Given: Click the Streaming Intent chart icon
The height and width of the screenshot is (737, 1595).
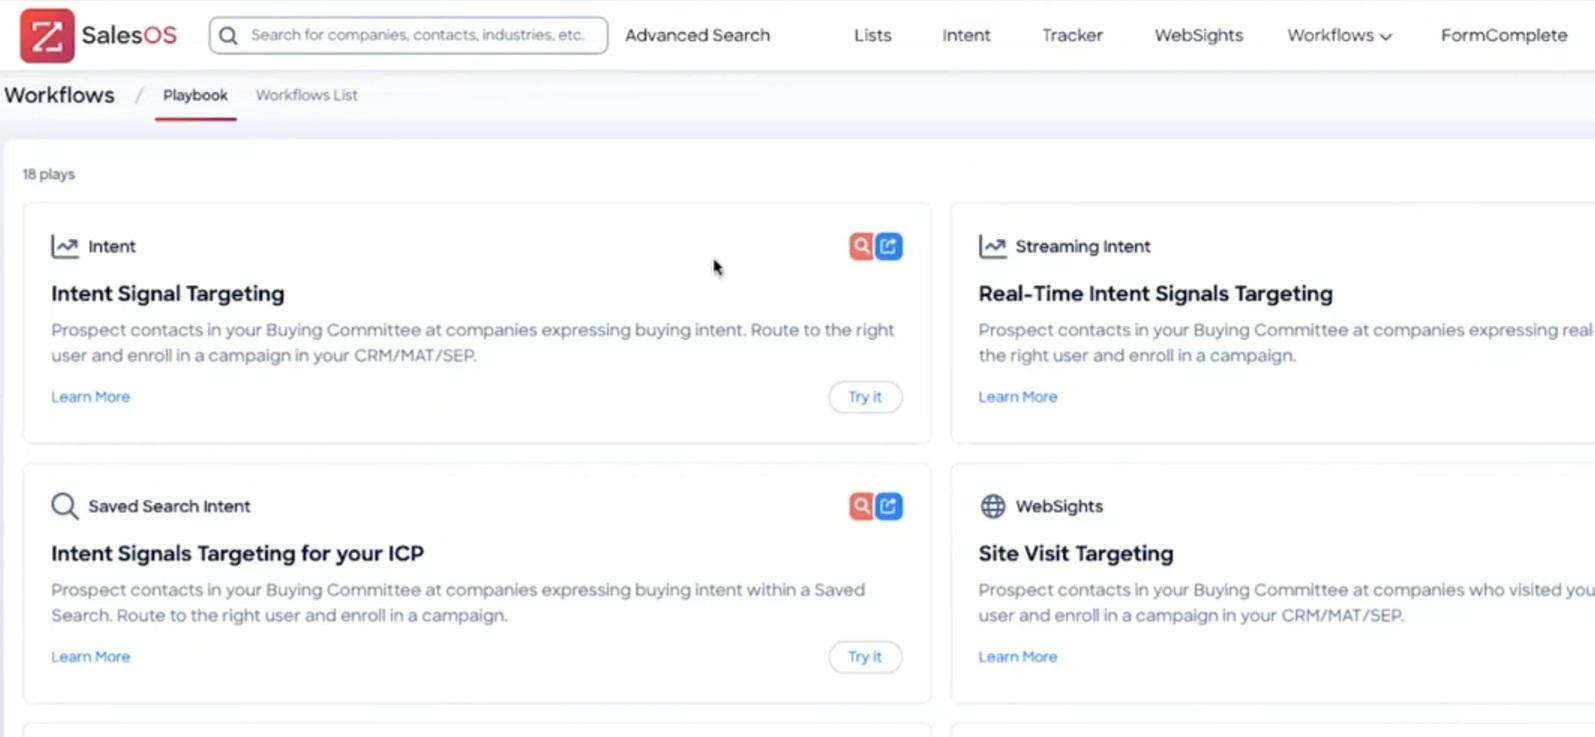Looking at the screenshot, I should coord(992,246).
